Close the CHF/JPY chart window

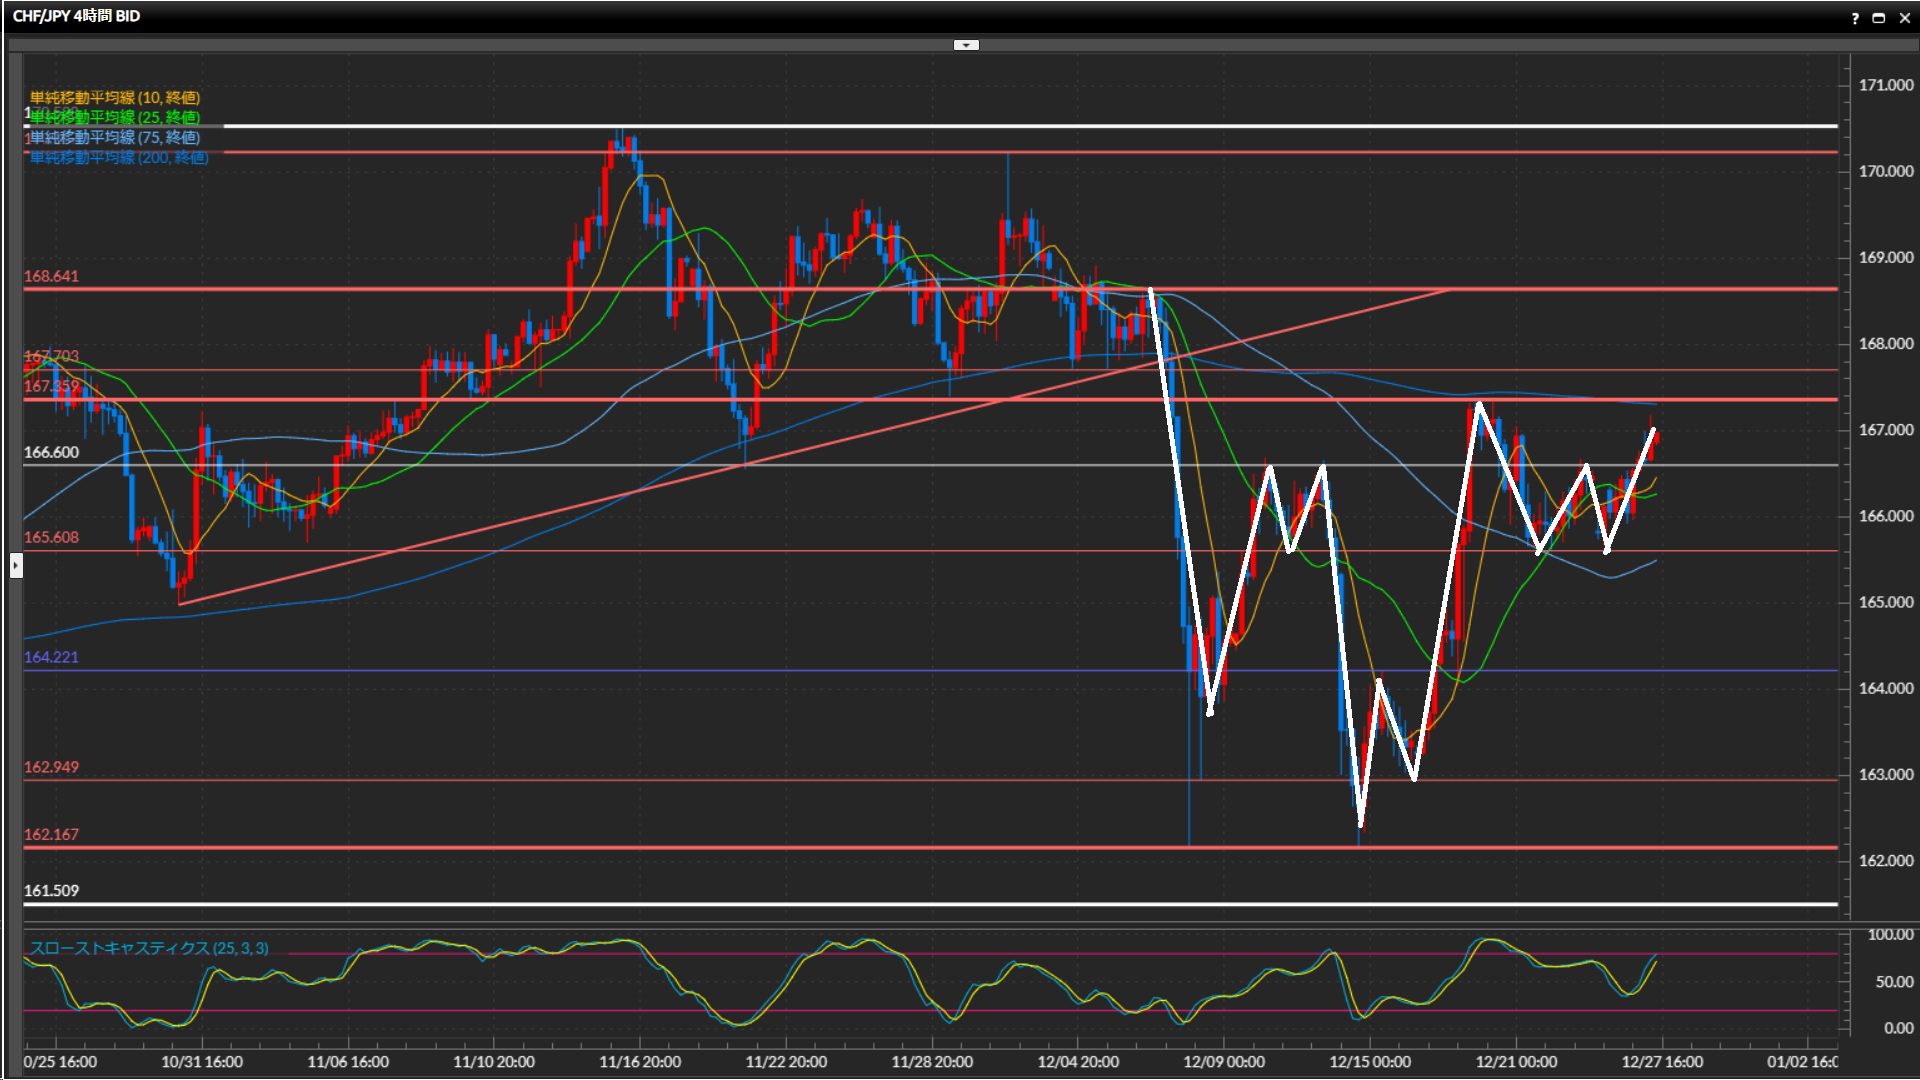pos(1904,18)
